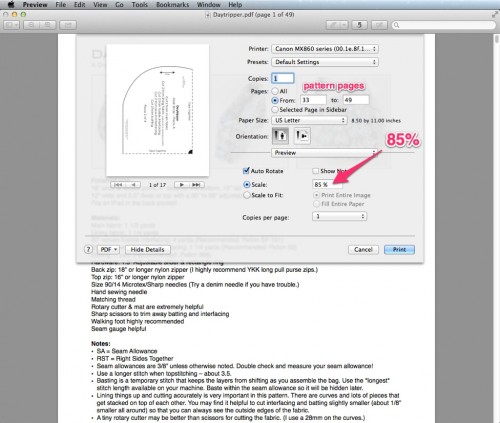The height and width of the screenshot is (423, 500).
Task: Jump to last page in print preview
Action: coord(197,185)
